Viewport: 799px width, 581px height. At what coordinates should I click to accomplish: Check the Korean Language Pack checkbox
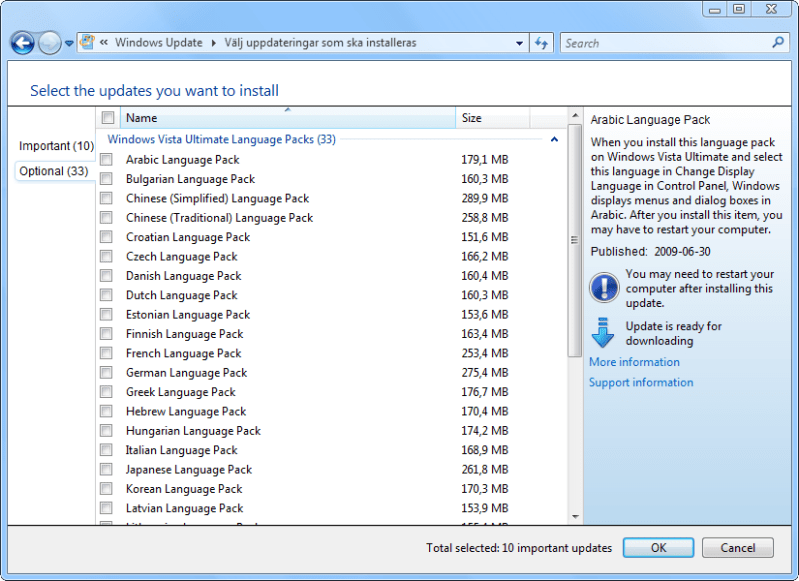point(106,489)
